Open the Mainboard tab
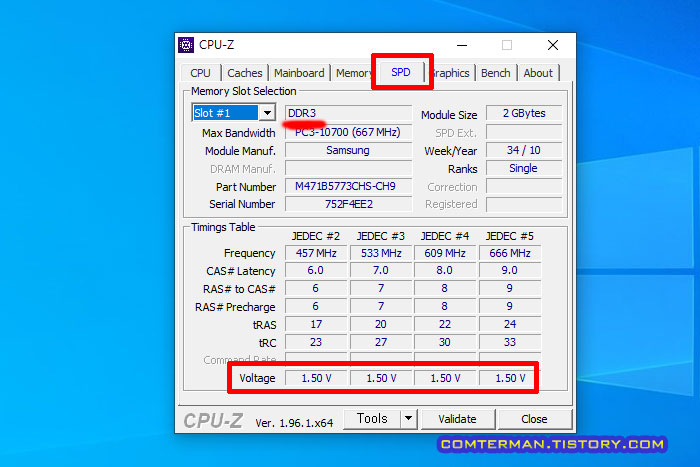700x467 pixels. click(299, 73)
